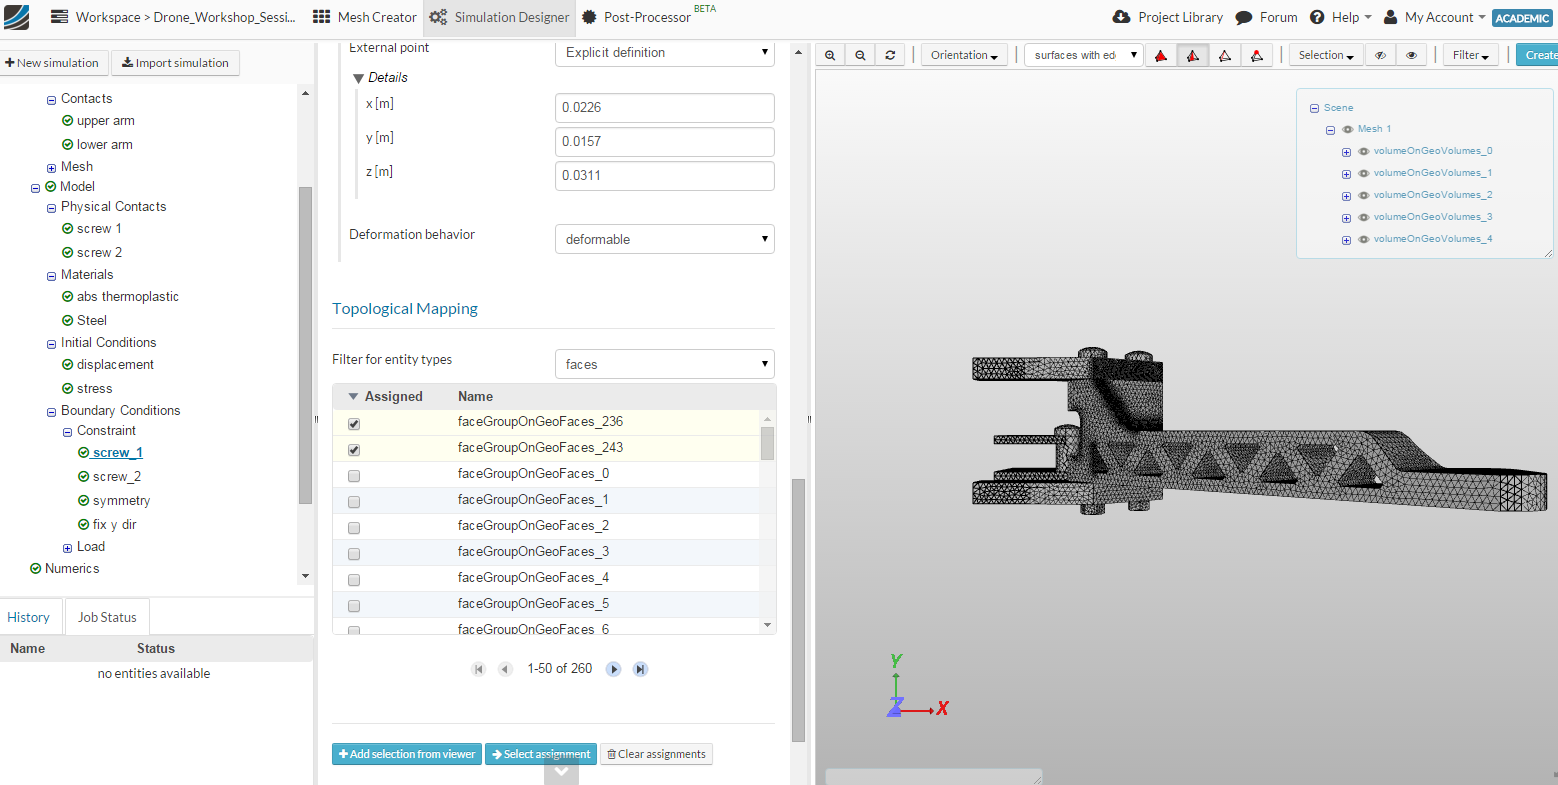The height and width of the screenshot is (785, 1558).
Task: Open the History tab
Action: pos(29,618)
